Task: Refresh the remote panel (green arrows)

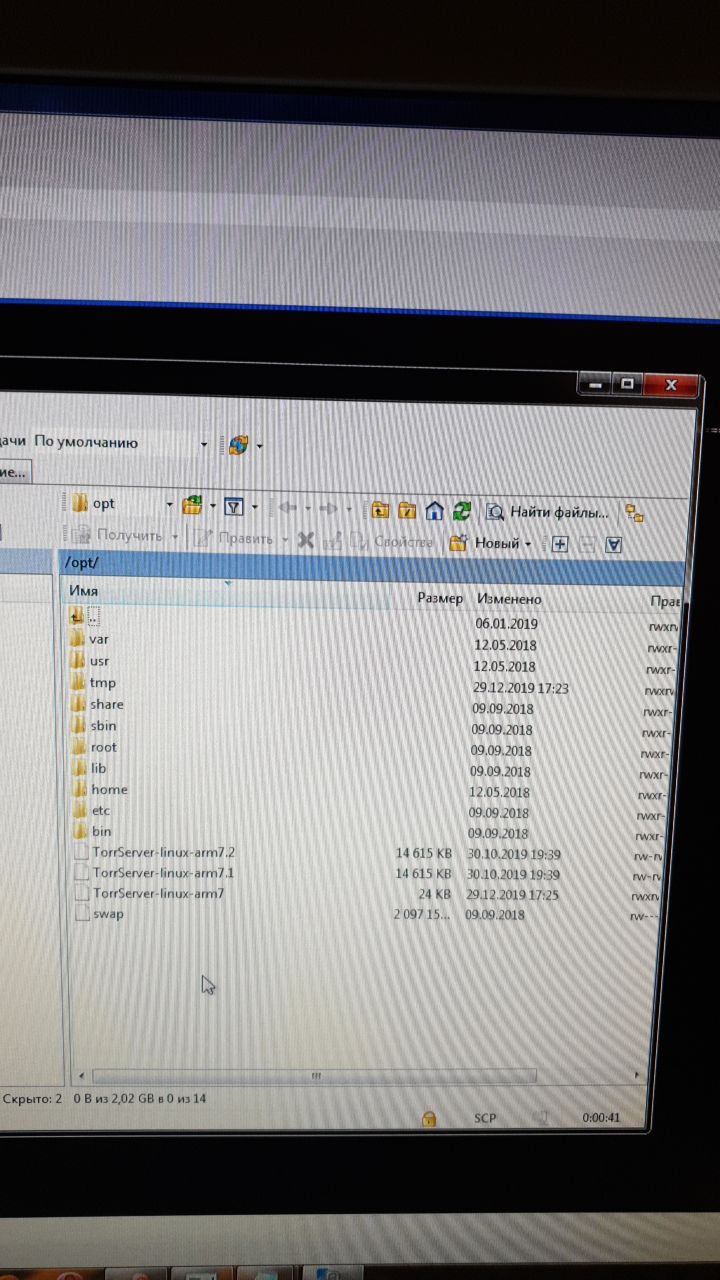Action: point(461,510)
